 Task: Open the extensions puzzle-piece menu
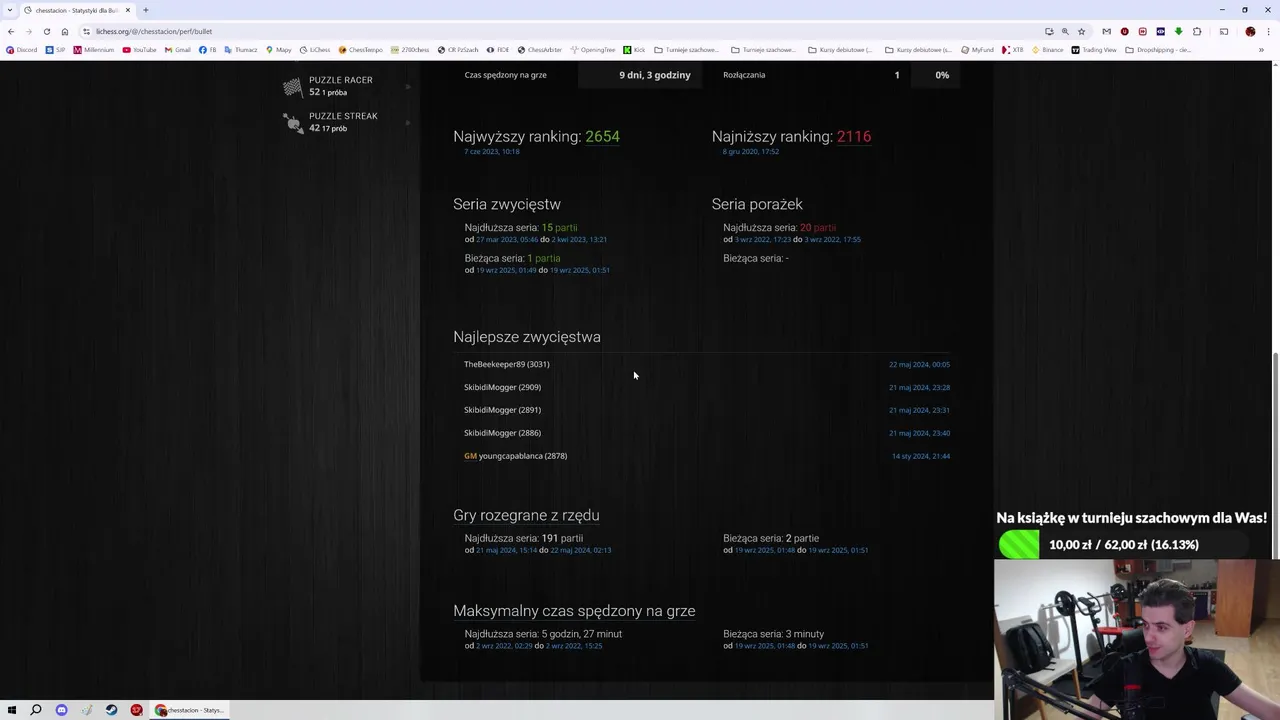[x=1197, y=31]
